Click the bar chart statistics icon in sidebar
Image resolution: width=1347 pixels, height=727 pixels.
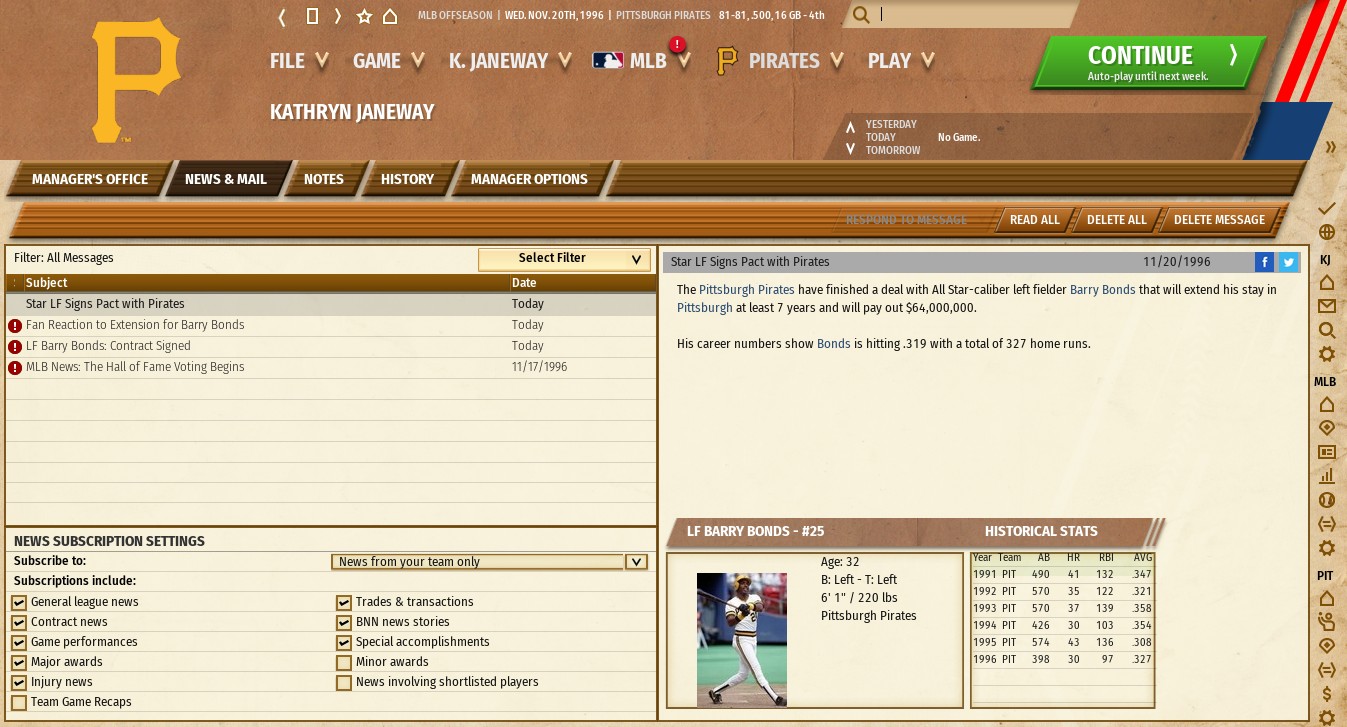pyautogui.click(x=1326, y=476)
